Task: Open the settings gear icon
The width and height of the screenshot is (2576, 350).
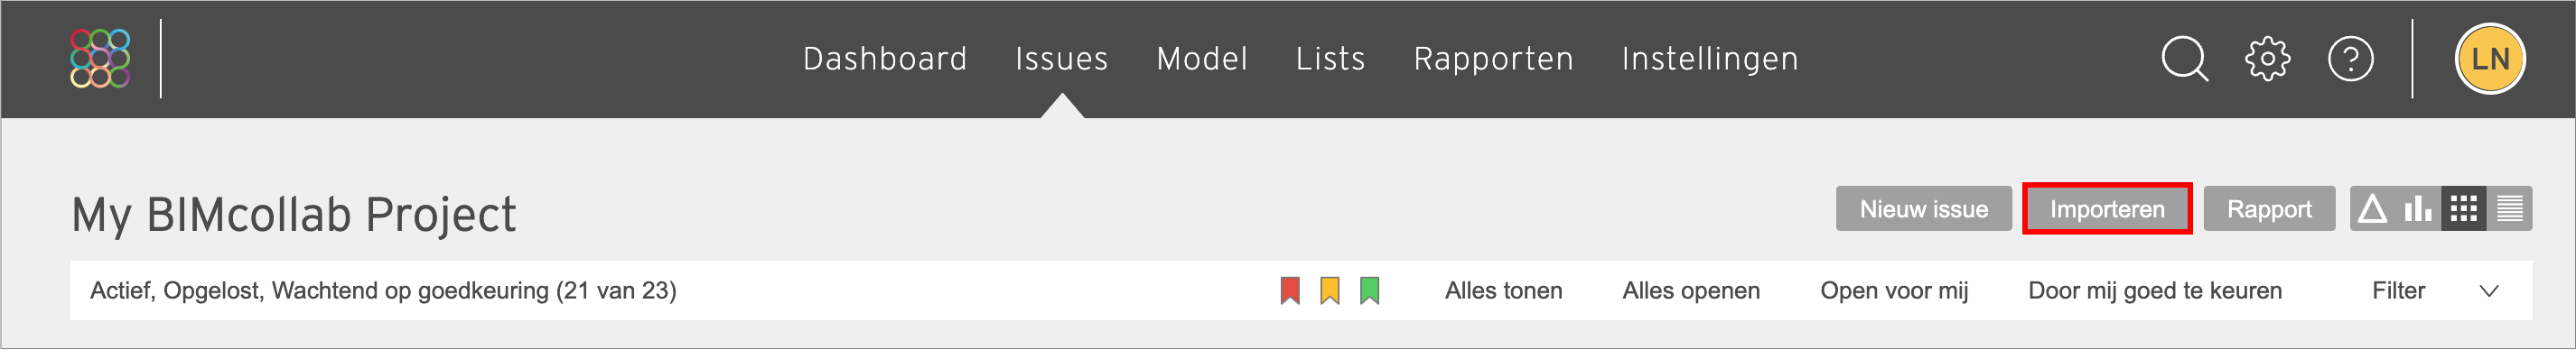Action: 2268,59
